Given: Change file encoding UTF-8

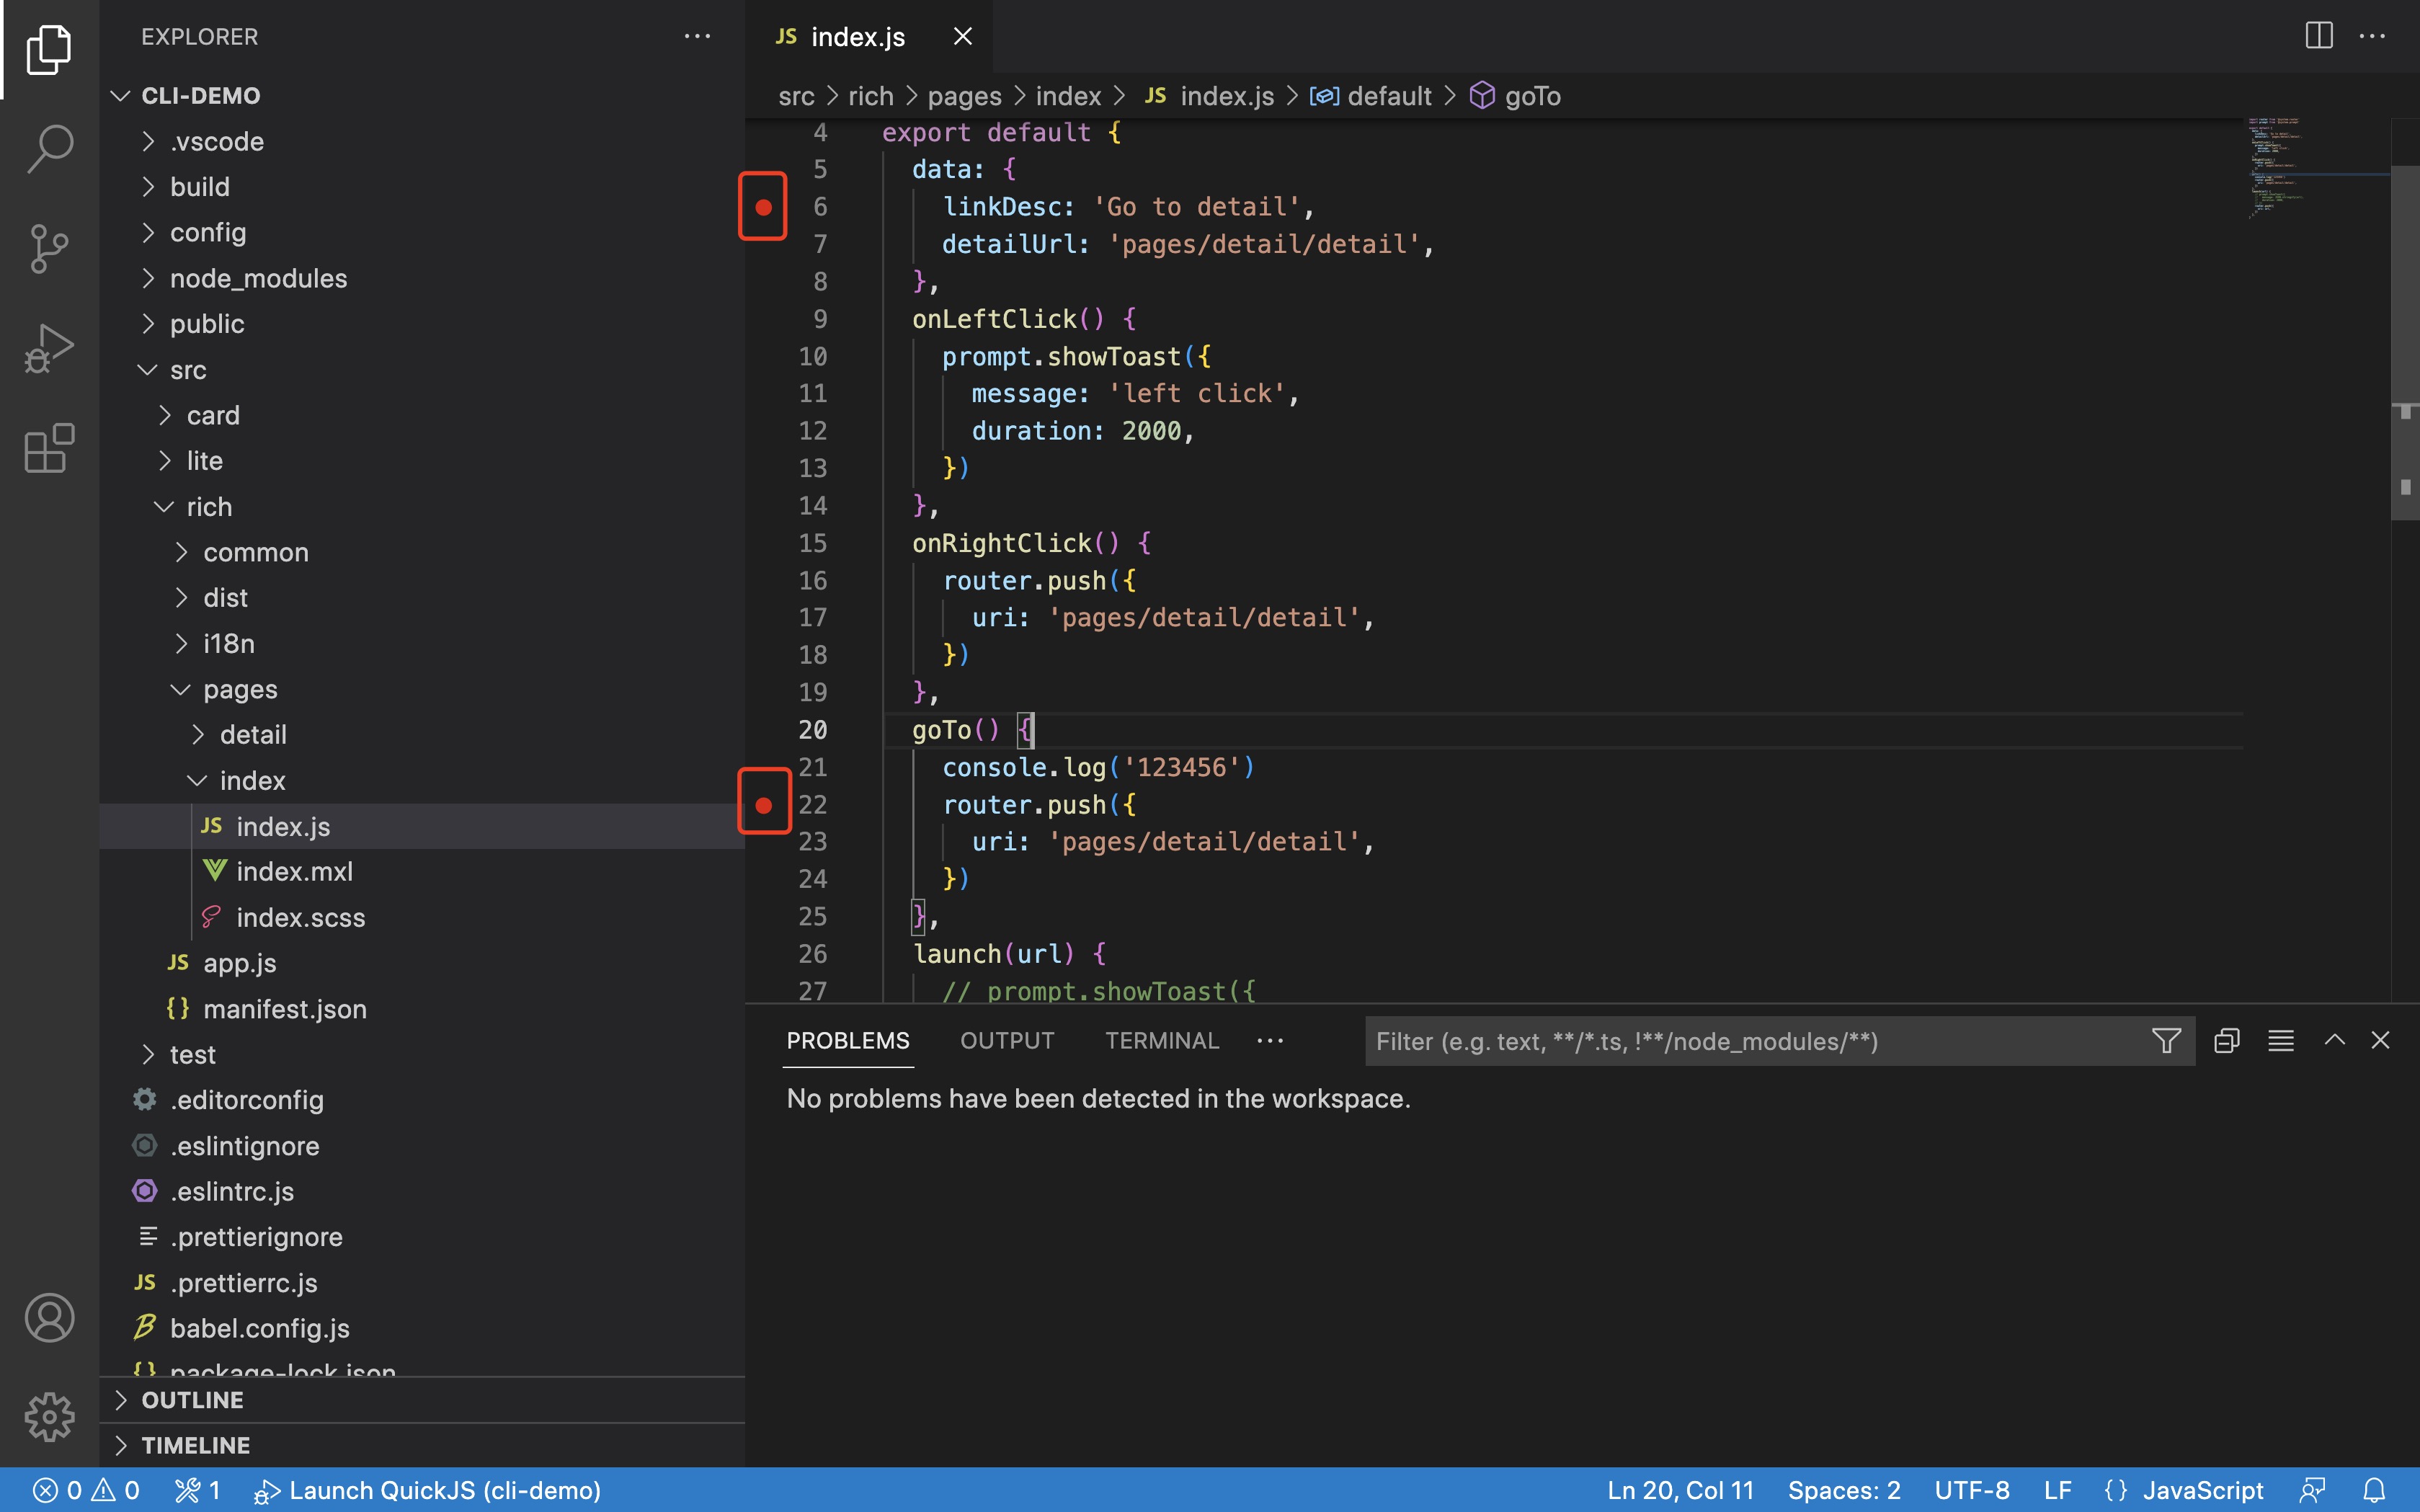Looking at the screenshot, I should coord(1972,1490).
